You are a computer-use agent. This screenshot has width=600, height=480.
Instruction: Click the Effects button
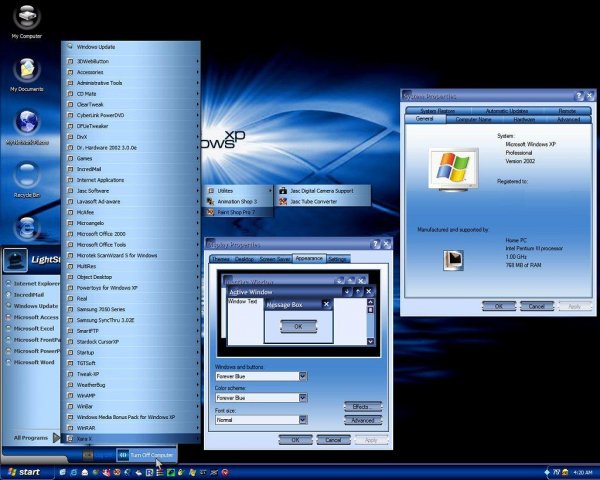363,407
